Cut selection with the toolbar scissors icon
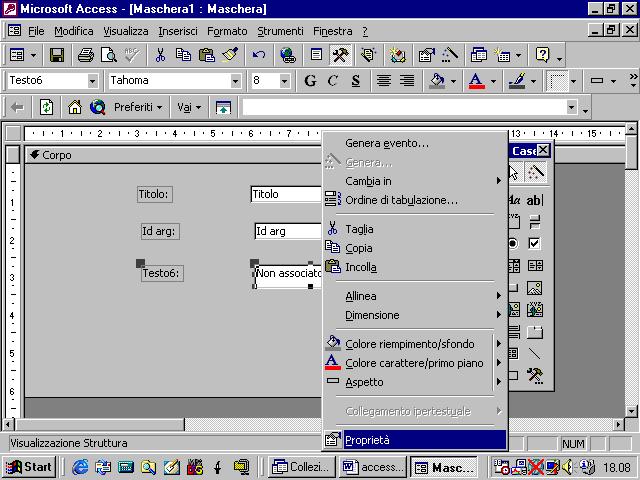640x480 pixels. (160, 55)
